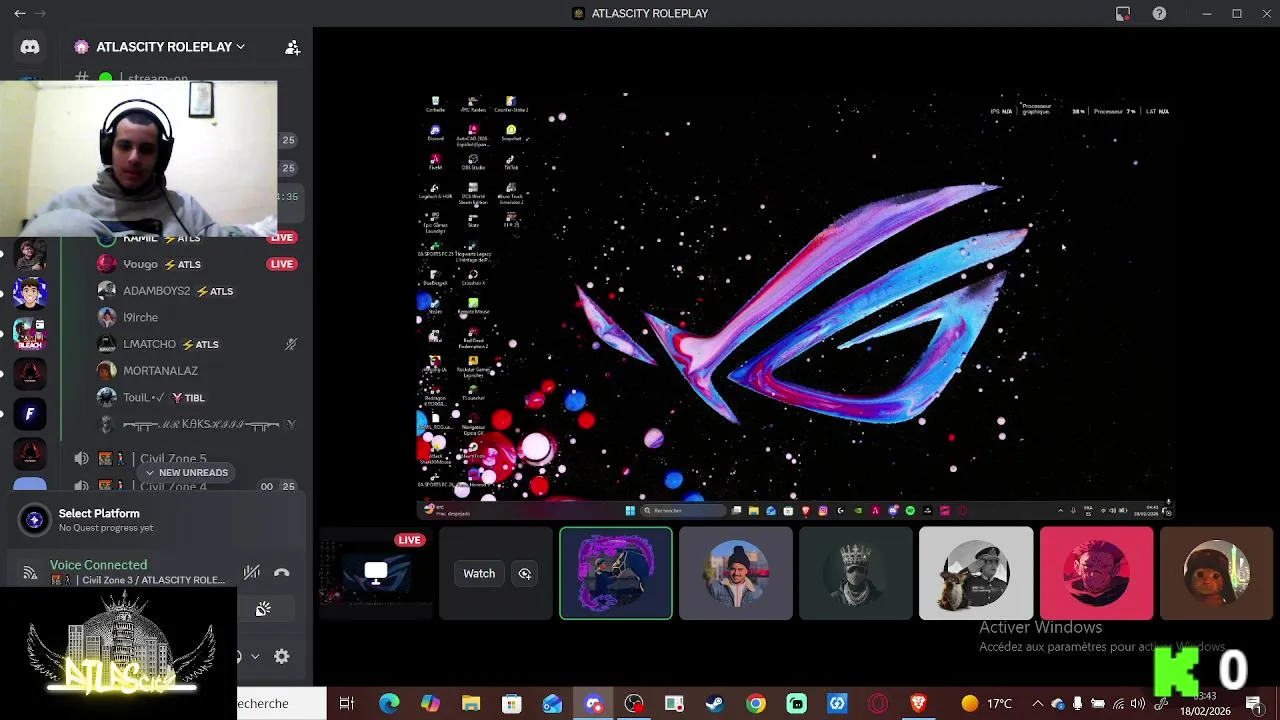The height and width of the screenshot is (720, 1280).
Task: Open Copilot from the taskbar
Action: 430,703
